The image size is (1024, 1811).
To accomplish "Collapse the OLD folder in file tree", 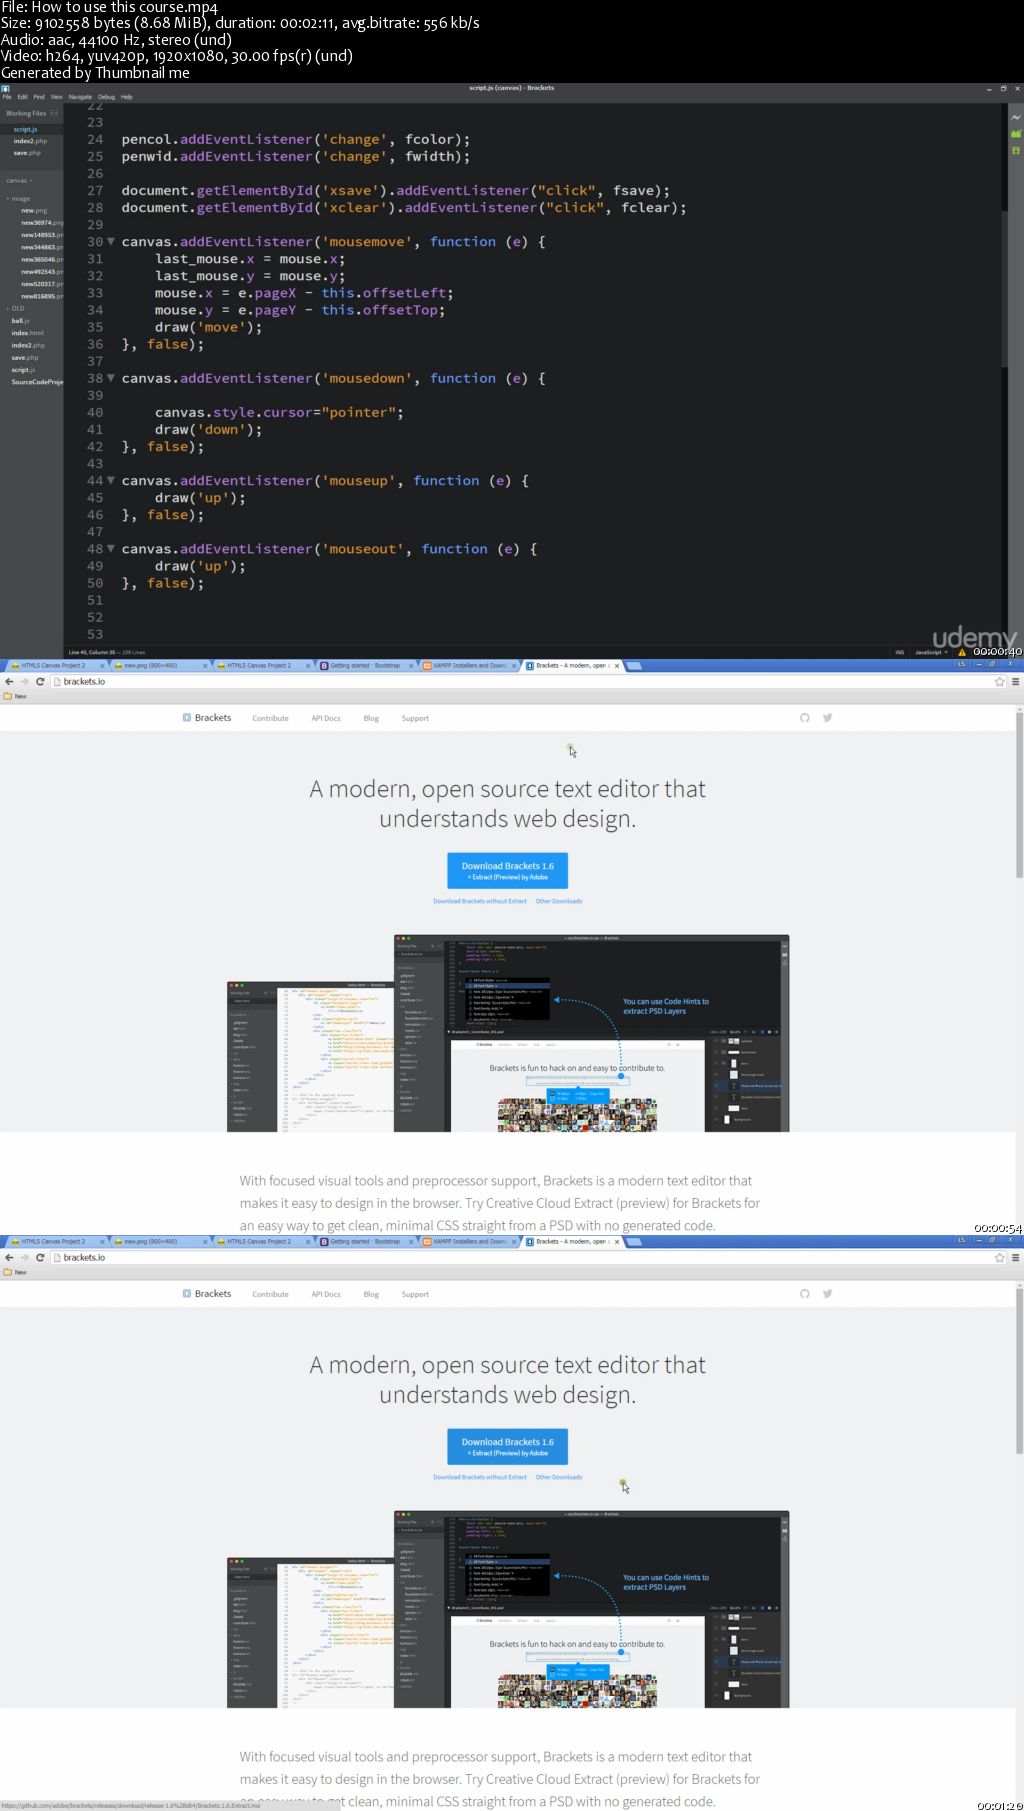I will 15,308.
